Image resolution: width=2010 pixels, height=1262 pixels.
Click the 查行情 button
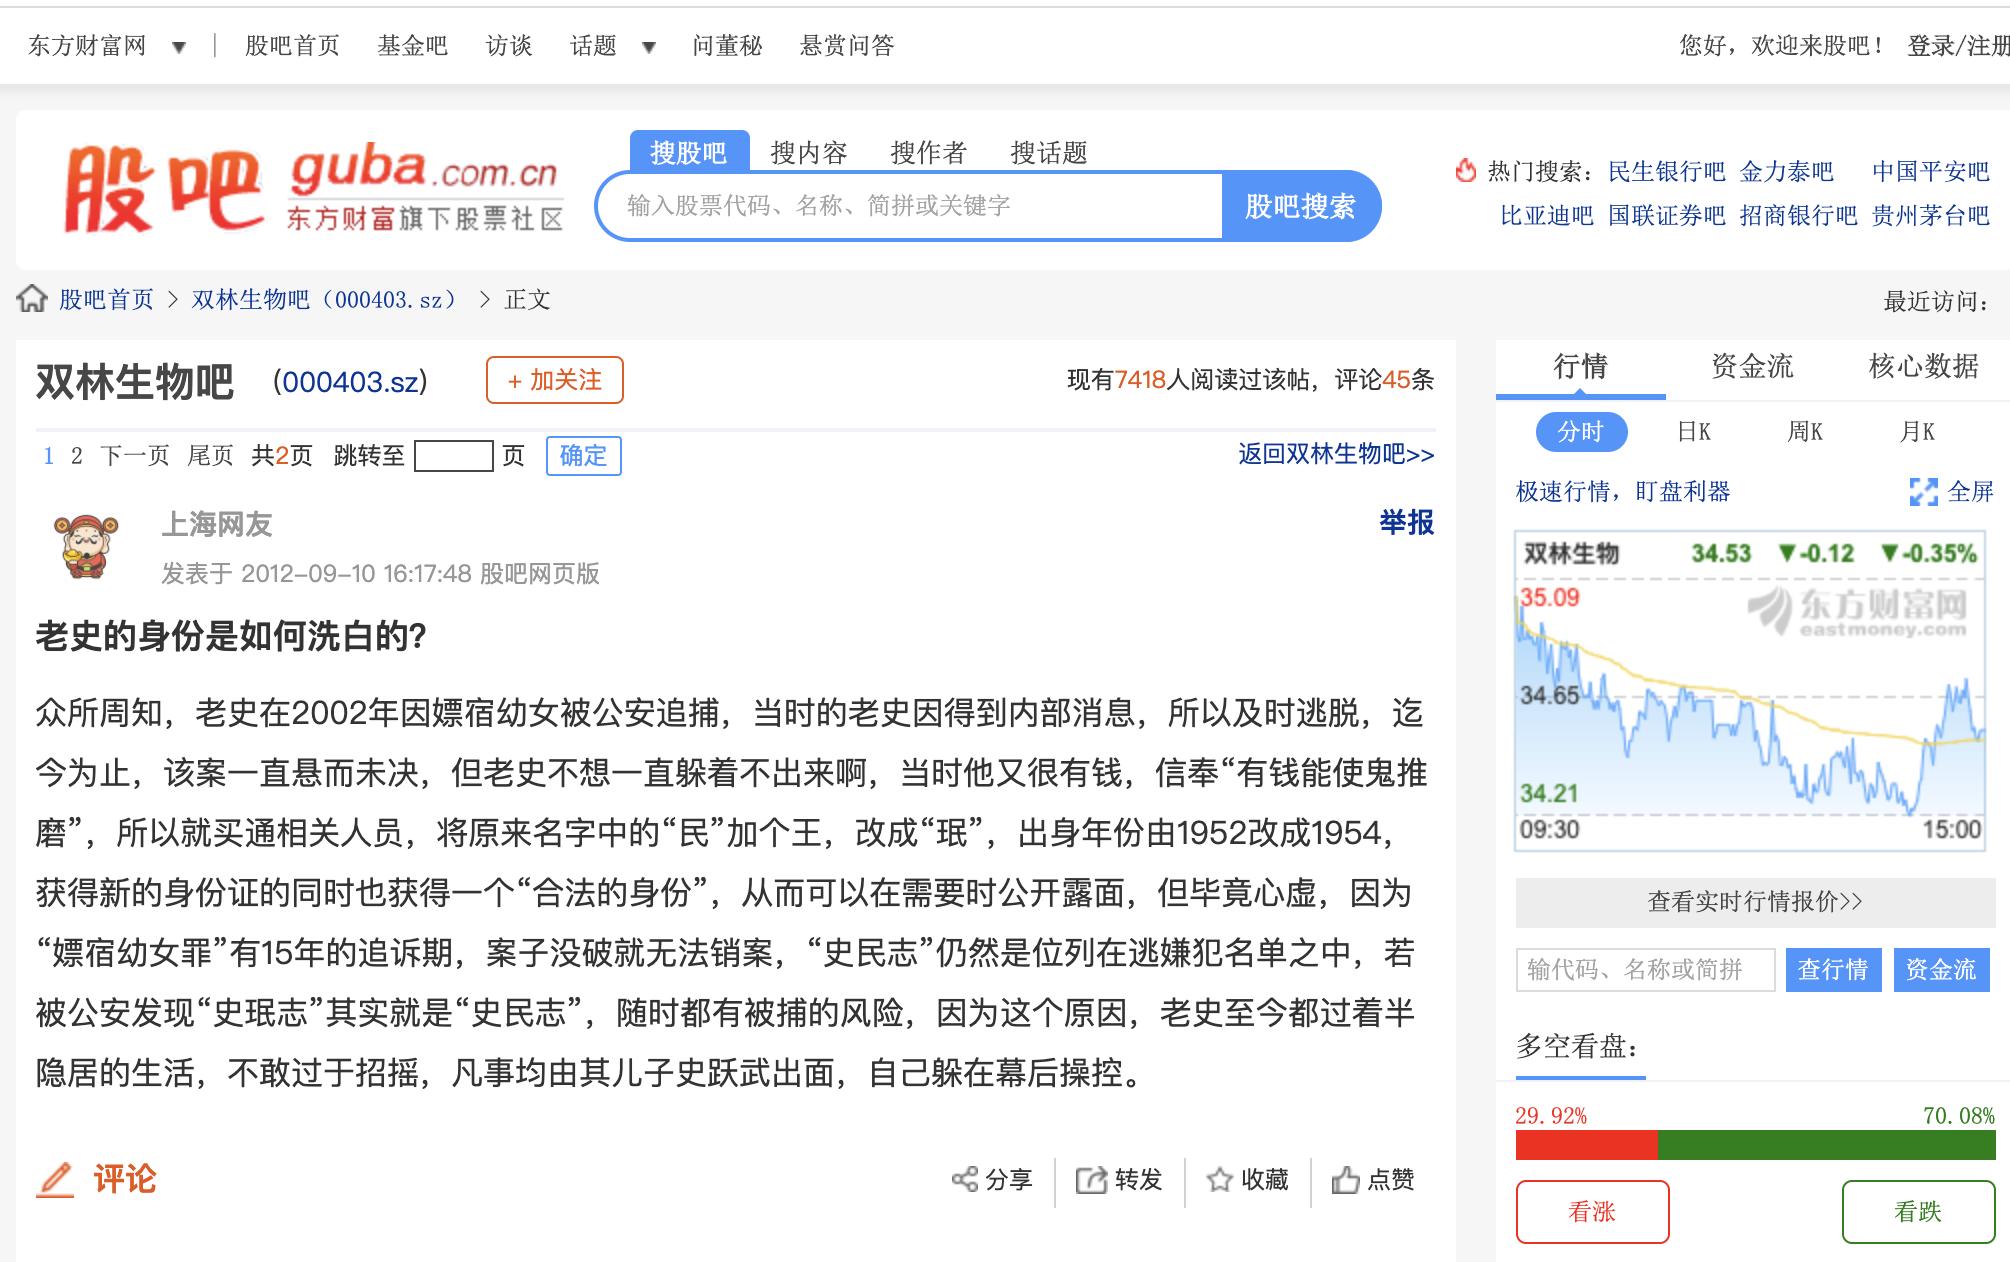[x=1833, y=969]
